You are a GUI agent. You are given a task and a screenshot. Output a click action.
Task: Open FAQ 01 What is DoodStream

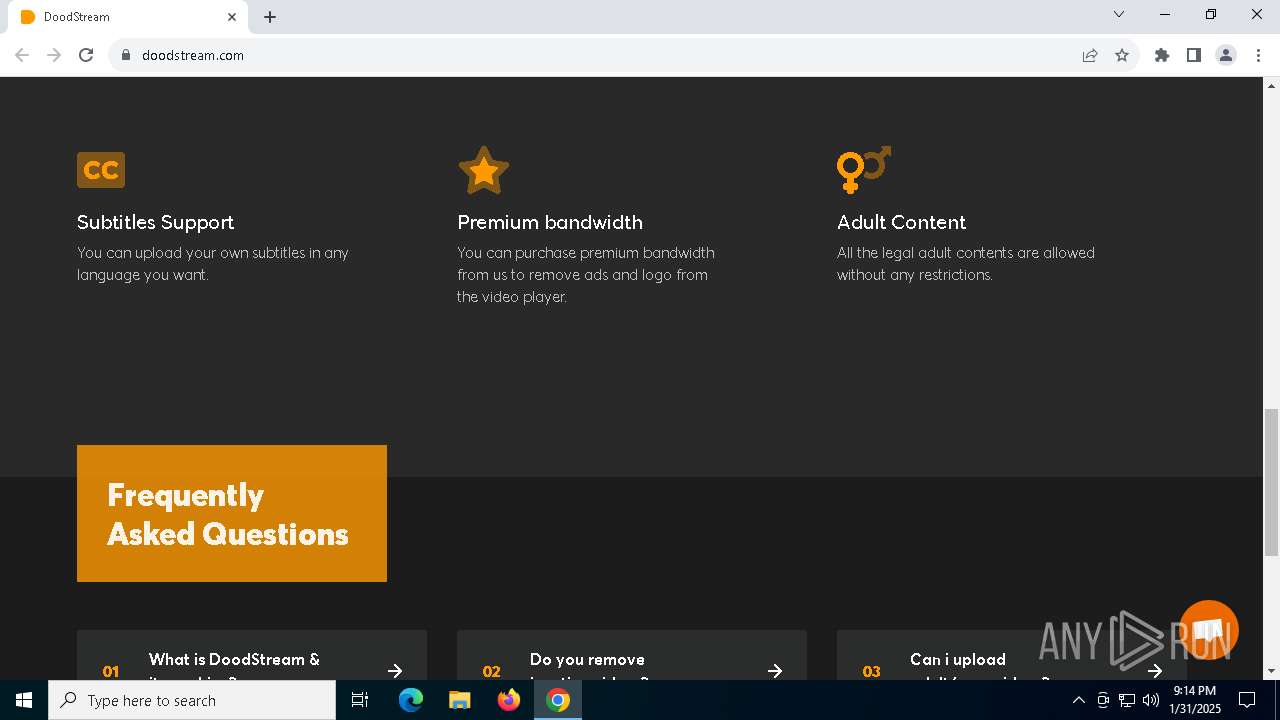tap(252, 656)
